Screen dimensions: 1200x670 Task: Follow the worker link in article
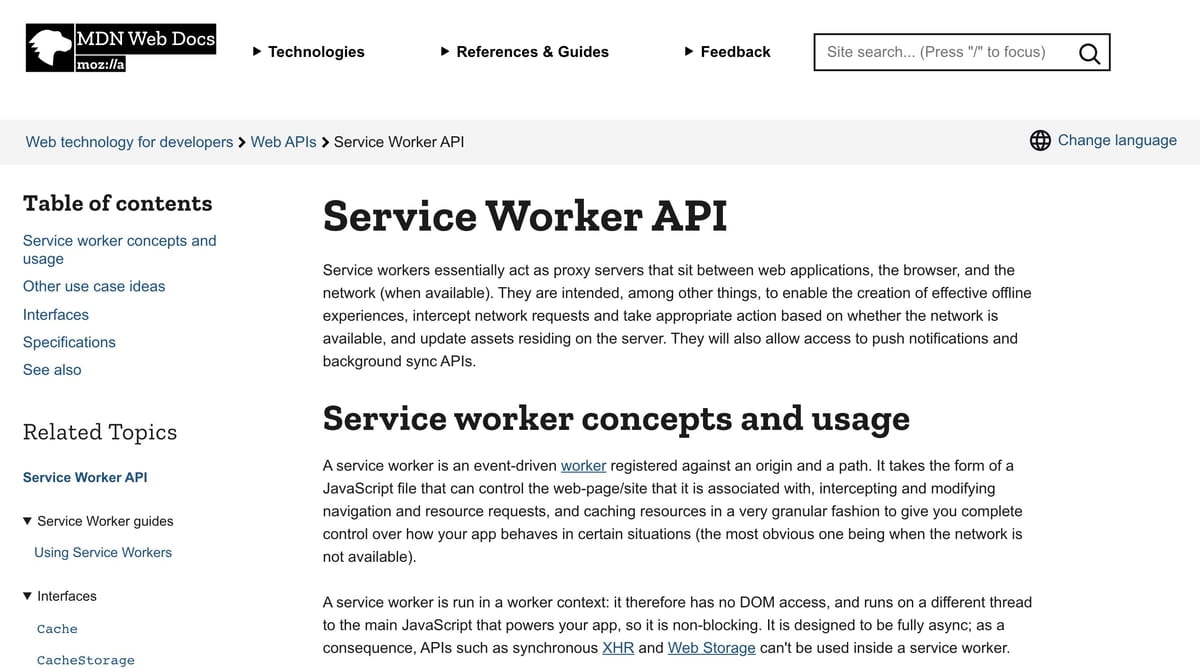[584, 465]
